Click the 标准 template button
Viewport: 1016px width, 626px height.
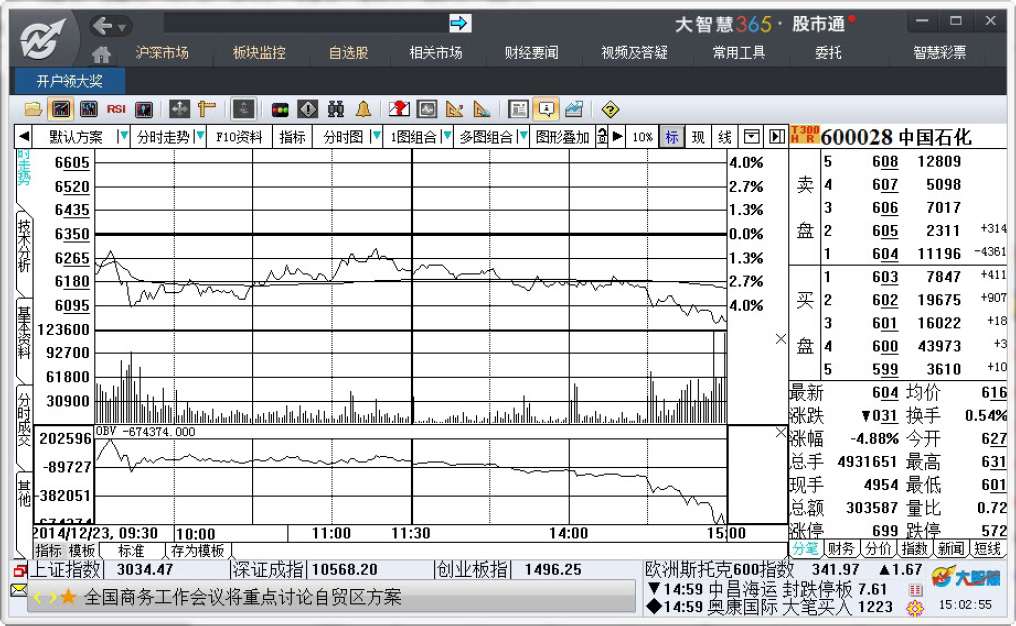pyautogui.click(x=132, y=550)
